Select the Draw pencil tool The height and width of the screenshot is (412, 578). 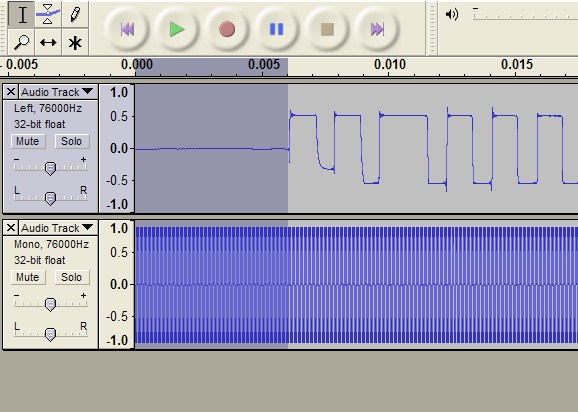[75, 15]
